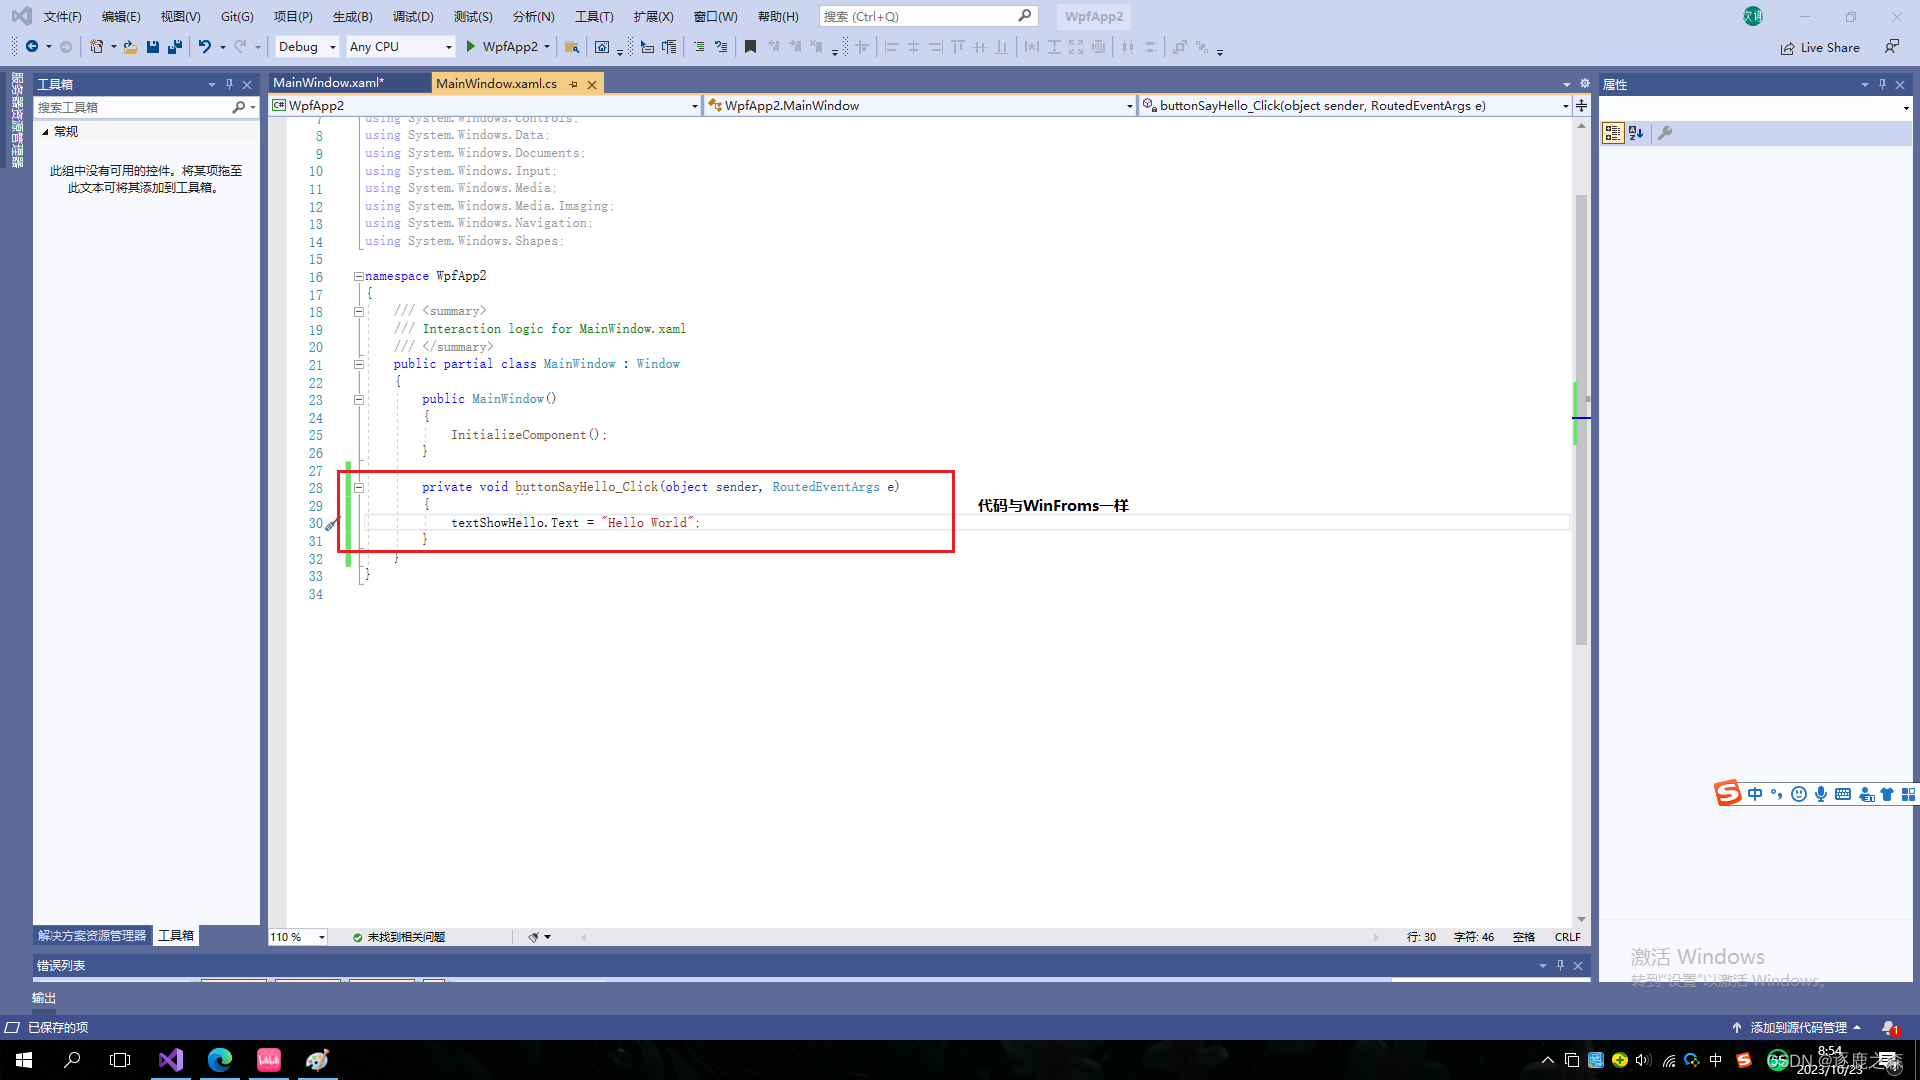Viewport: 1920px width, 1080px height.
Task: Open the buttonSayHello_Click member dropdown
Action: 1355,105
